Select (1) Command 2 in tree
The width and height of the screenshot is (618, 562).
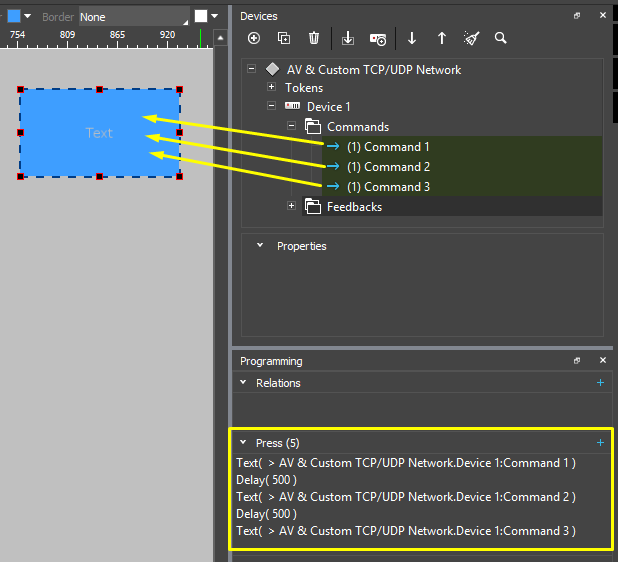tap(388, 167)
